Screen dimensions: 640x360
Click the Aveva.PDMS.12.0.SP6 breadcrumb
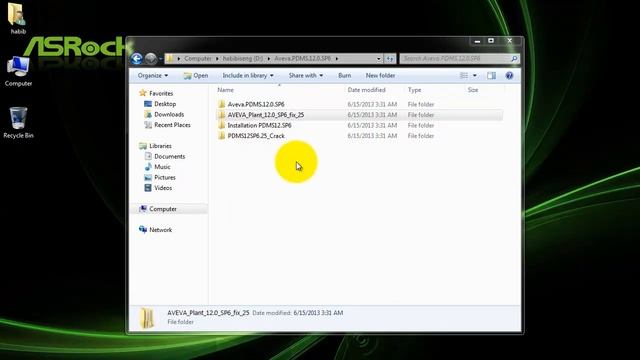[302, 59]
